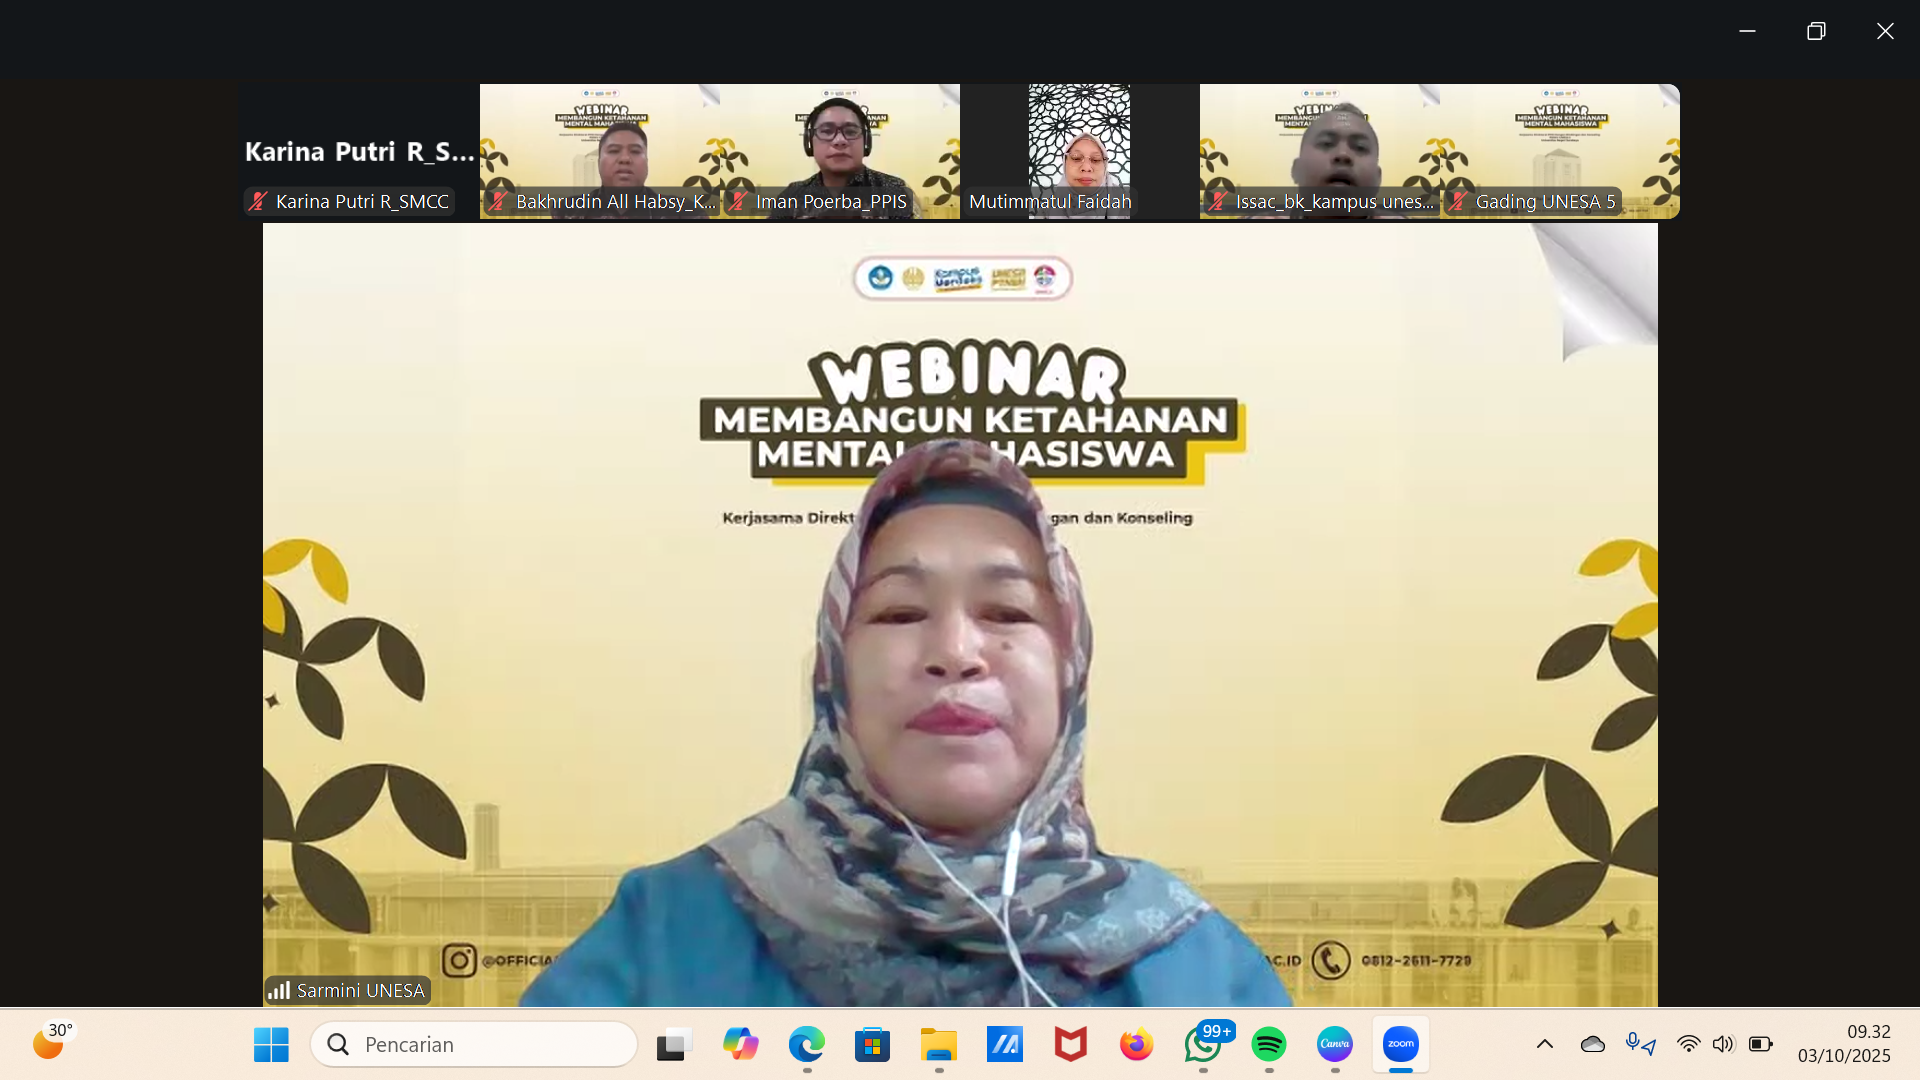Open the volume control in the tray

pos(1722,1044)
